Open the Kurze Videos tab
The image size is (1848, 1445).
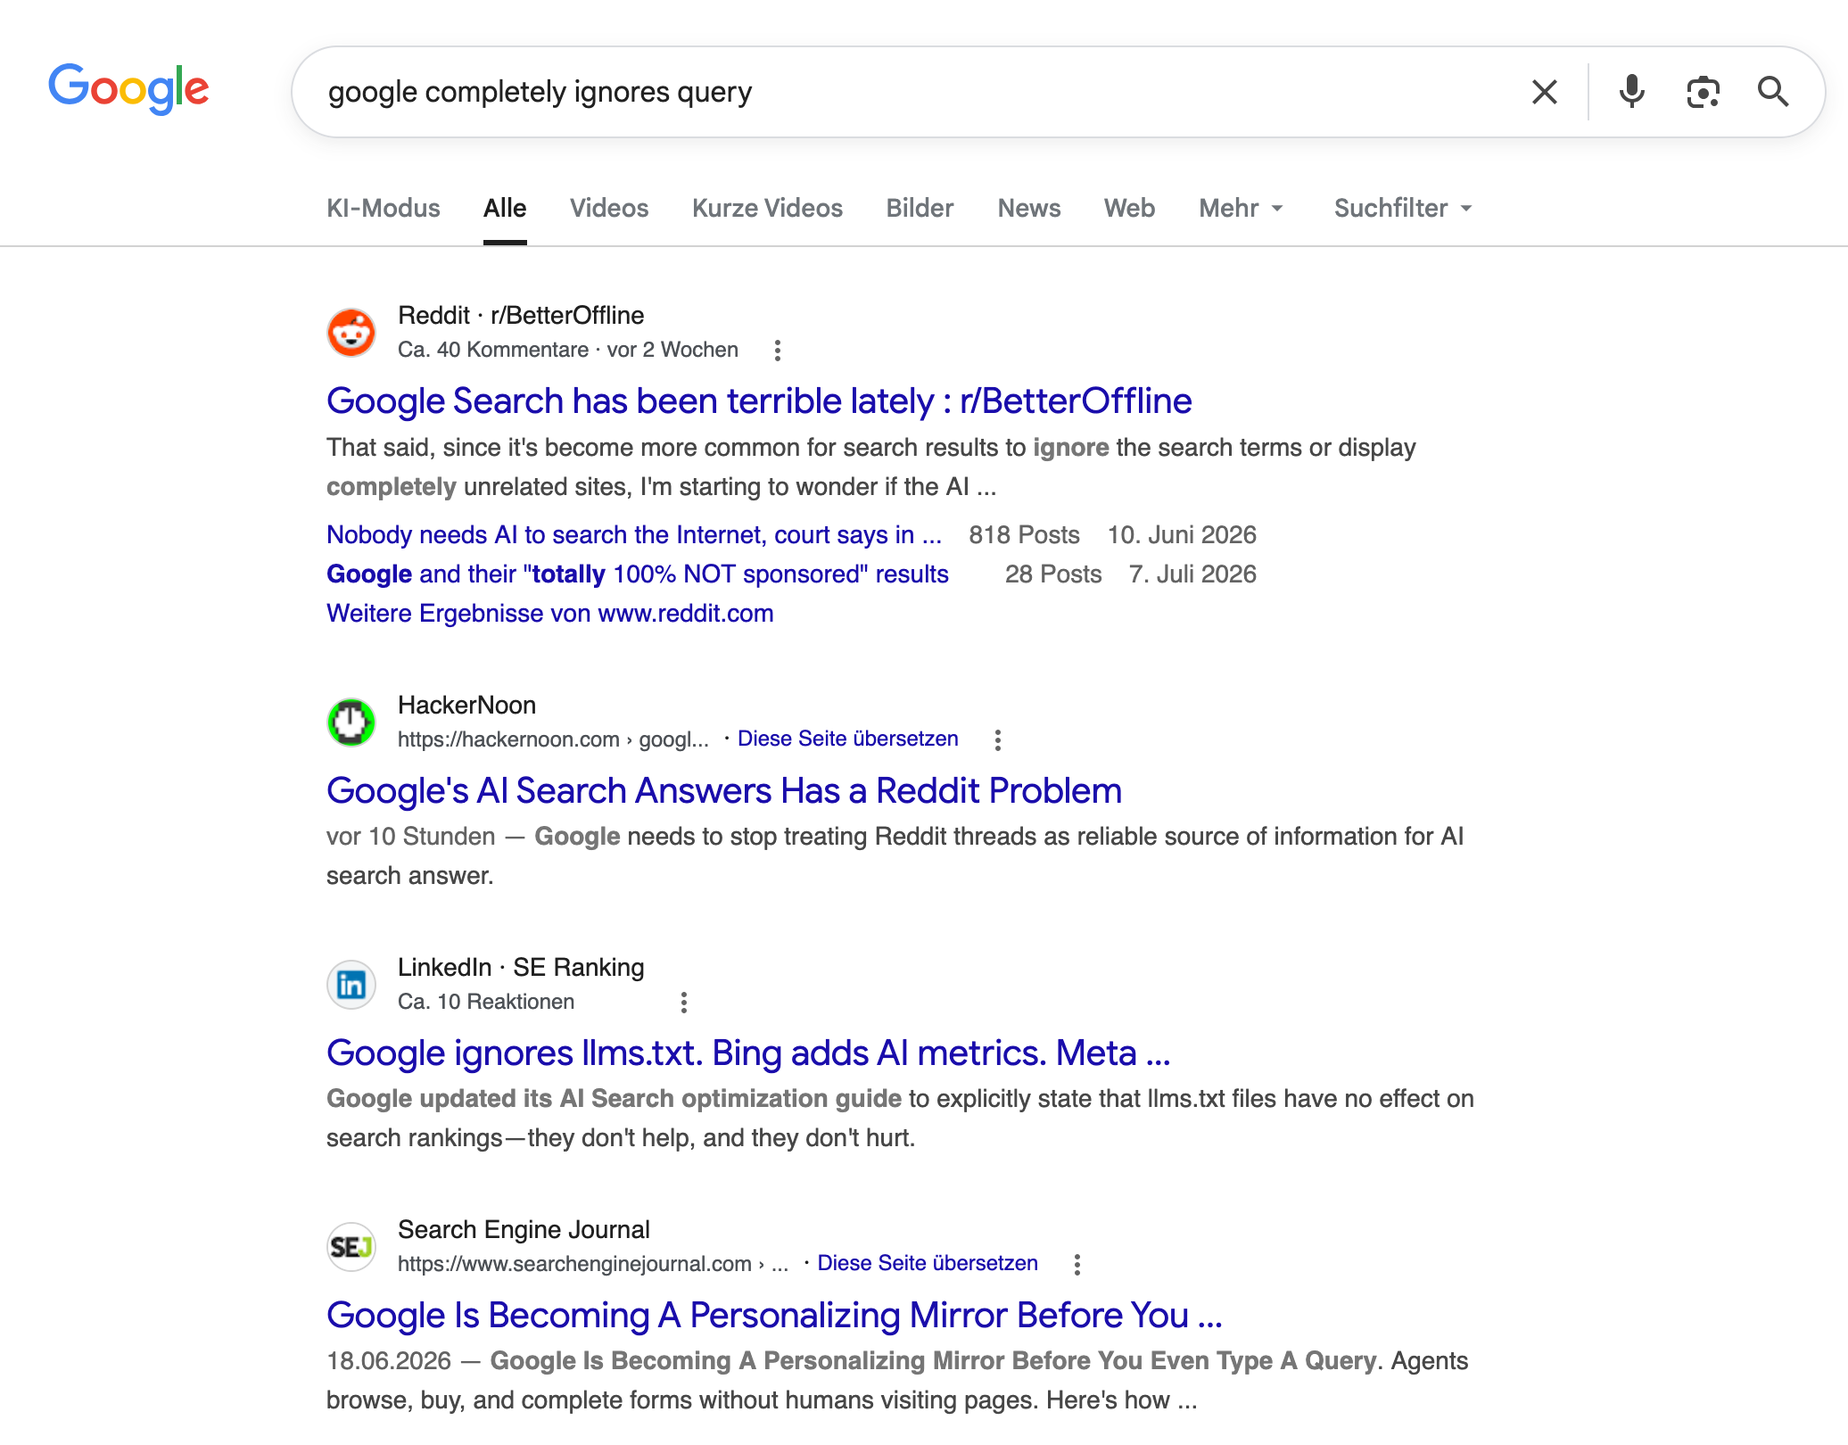click(x=767, y=208)
